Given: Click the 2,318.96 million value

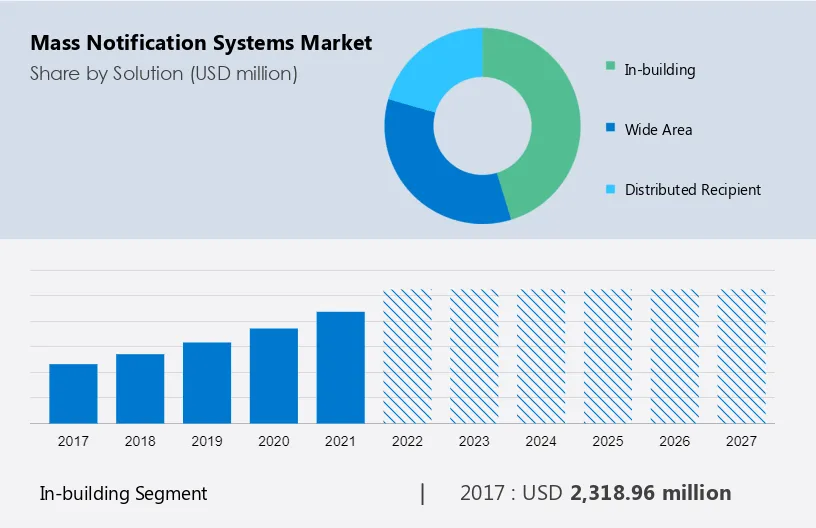Looking at the screenshot, I should [x=651, y=493].
